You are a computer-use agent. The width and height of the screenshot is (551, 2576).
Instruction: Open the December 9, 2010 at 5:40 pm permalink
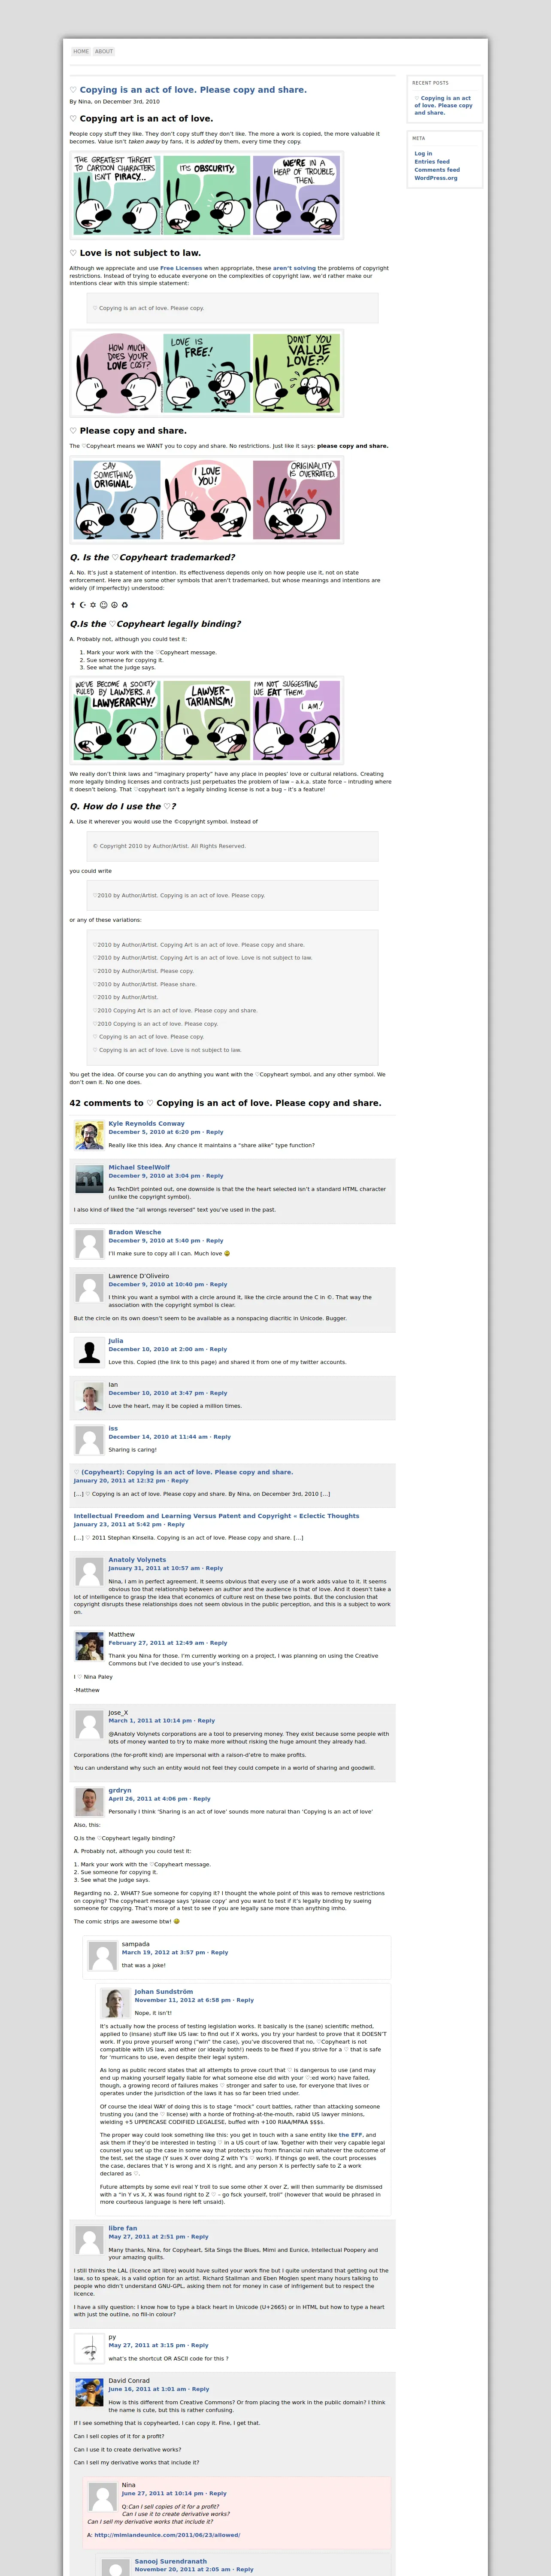tap(154, 1241)
